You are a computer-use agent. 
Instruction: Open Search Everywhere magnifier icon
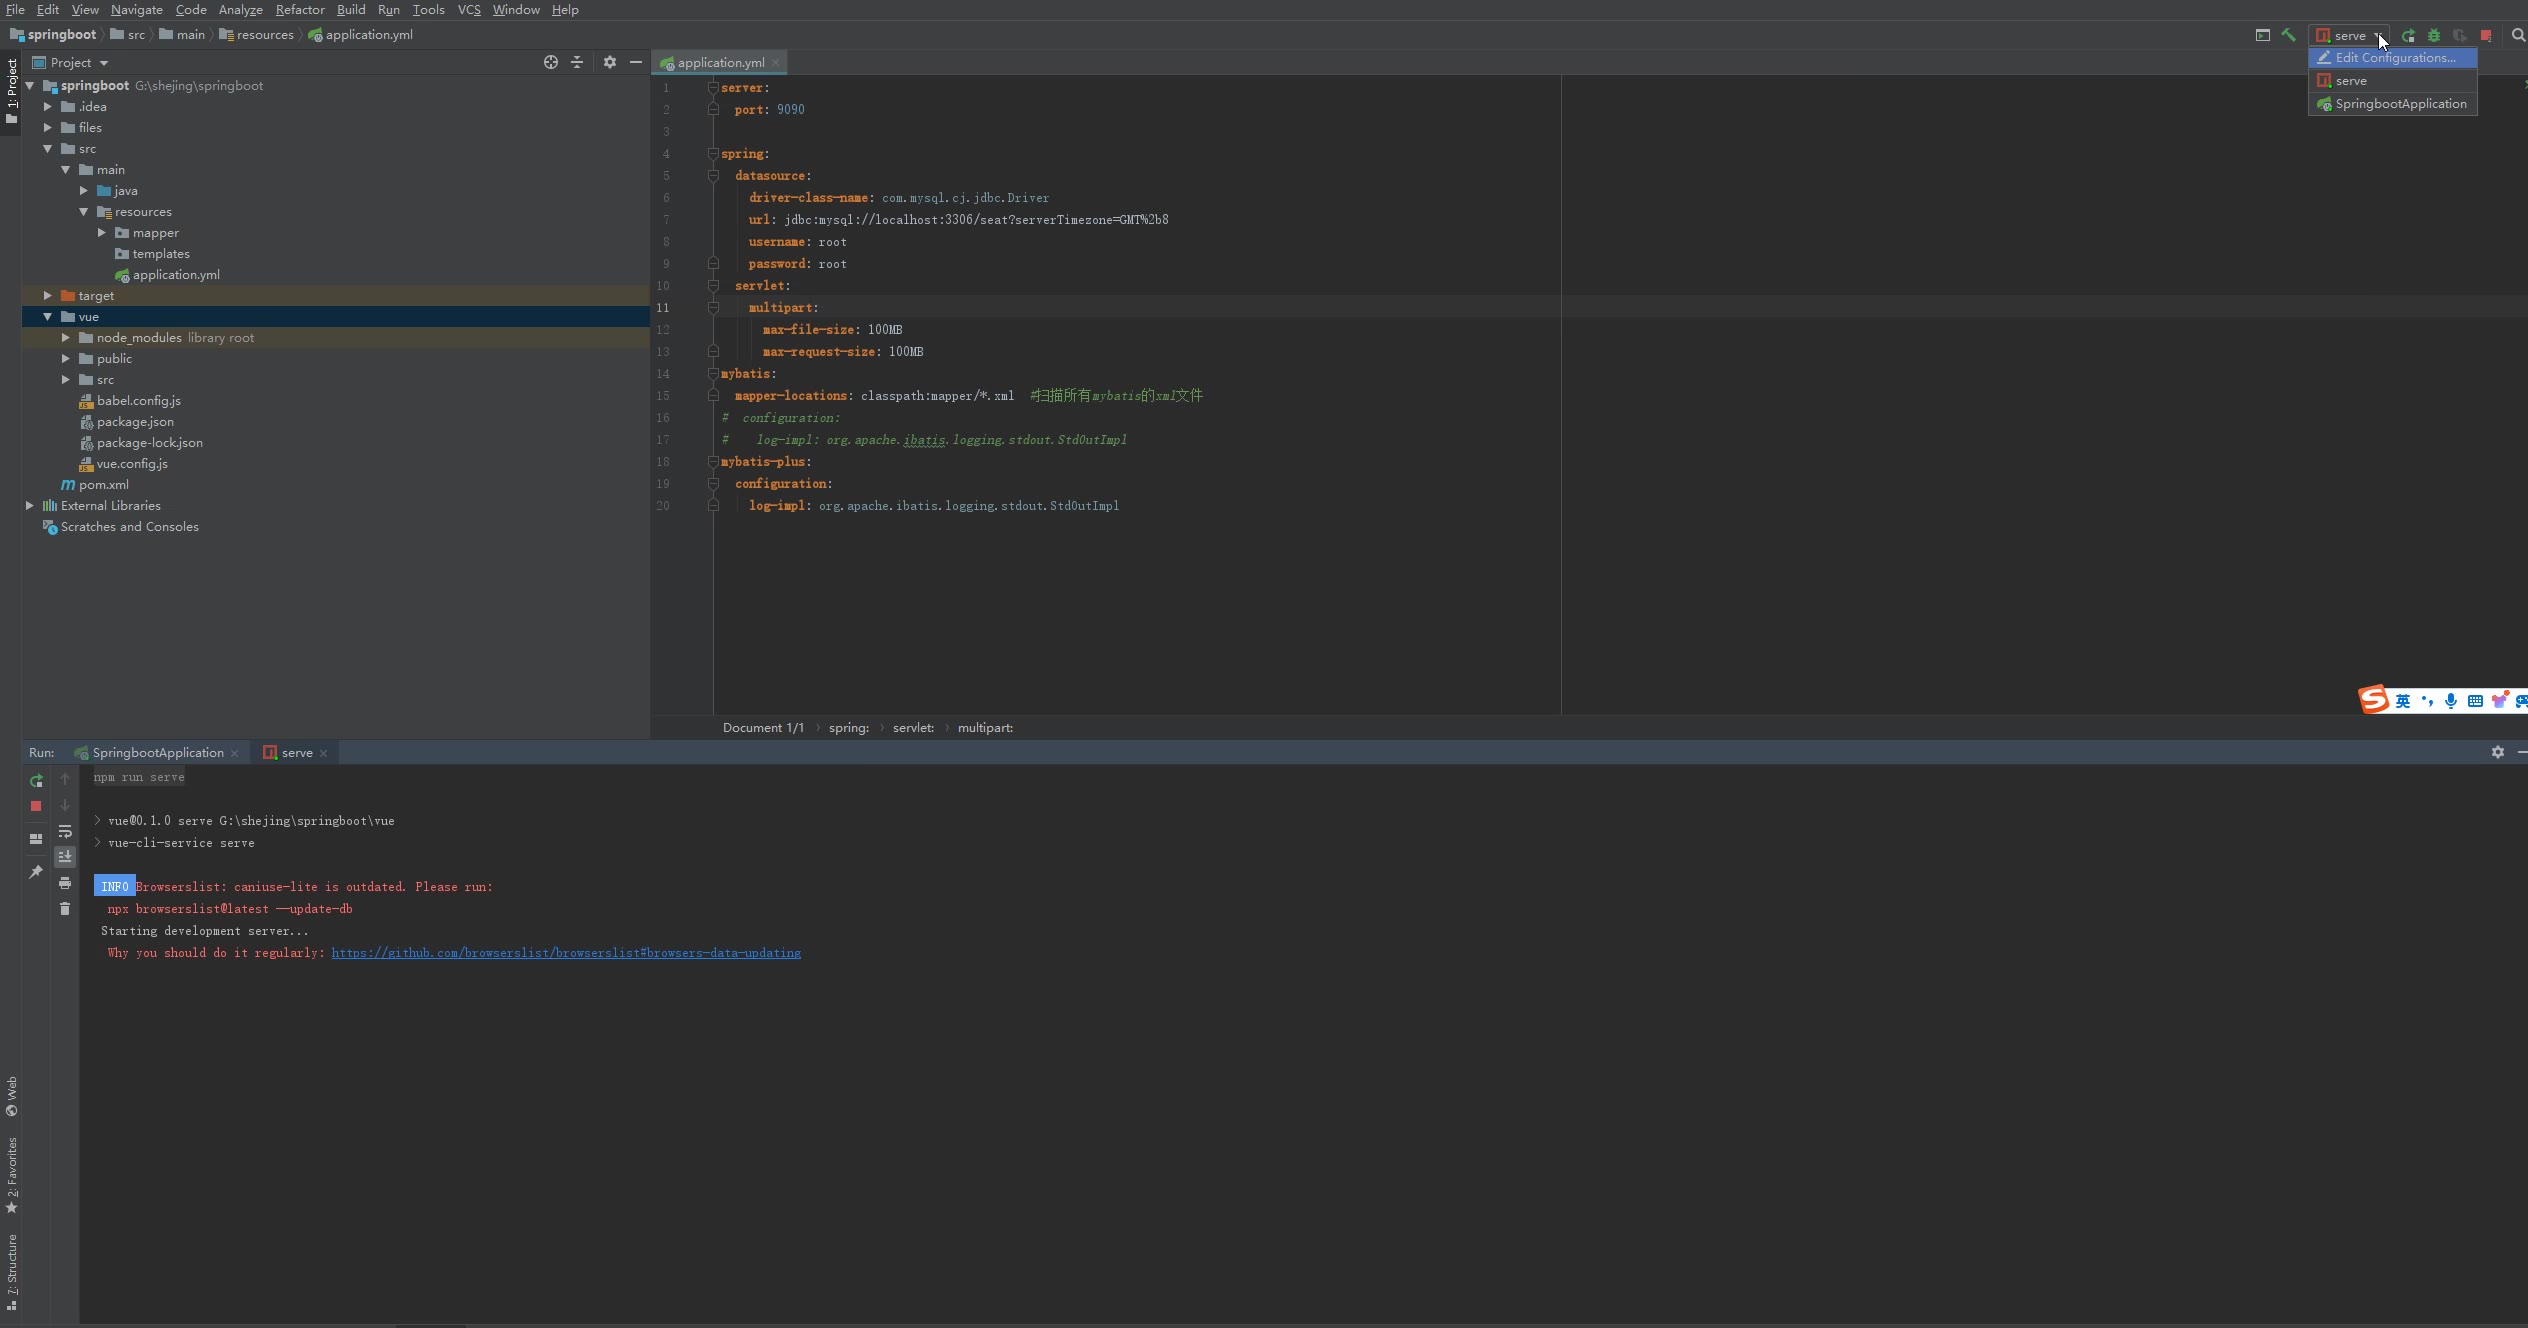pos(2518,35)
